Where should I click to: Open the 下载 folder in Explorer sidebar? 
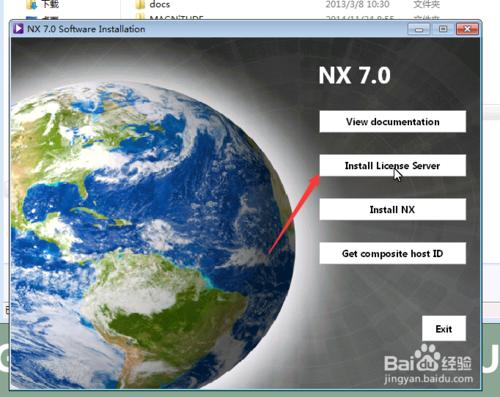tap(50, 4)
